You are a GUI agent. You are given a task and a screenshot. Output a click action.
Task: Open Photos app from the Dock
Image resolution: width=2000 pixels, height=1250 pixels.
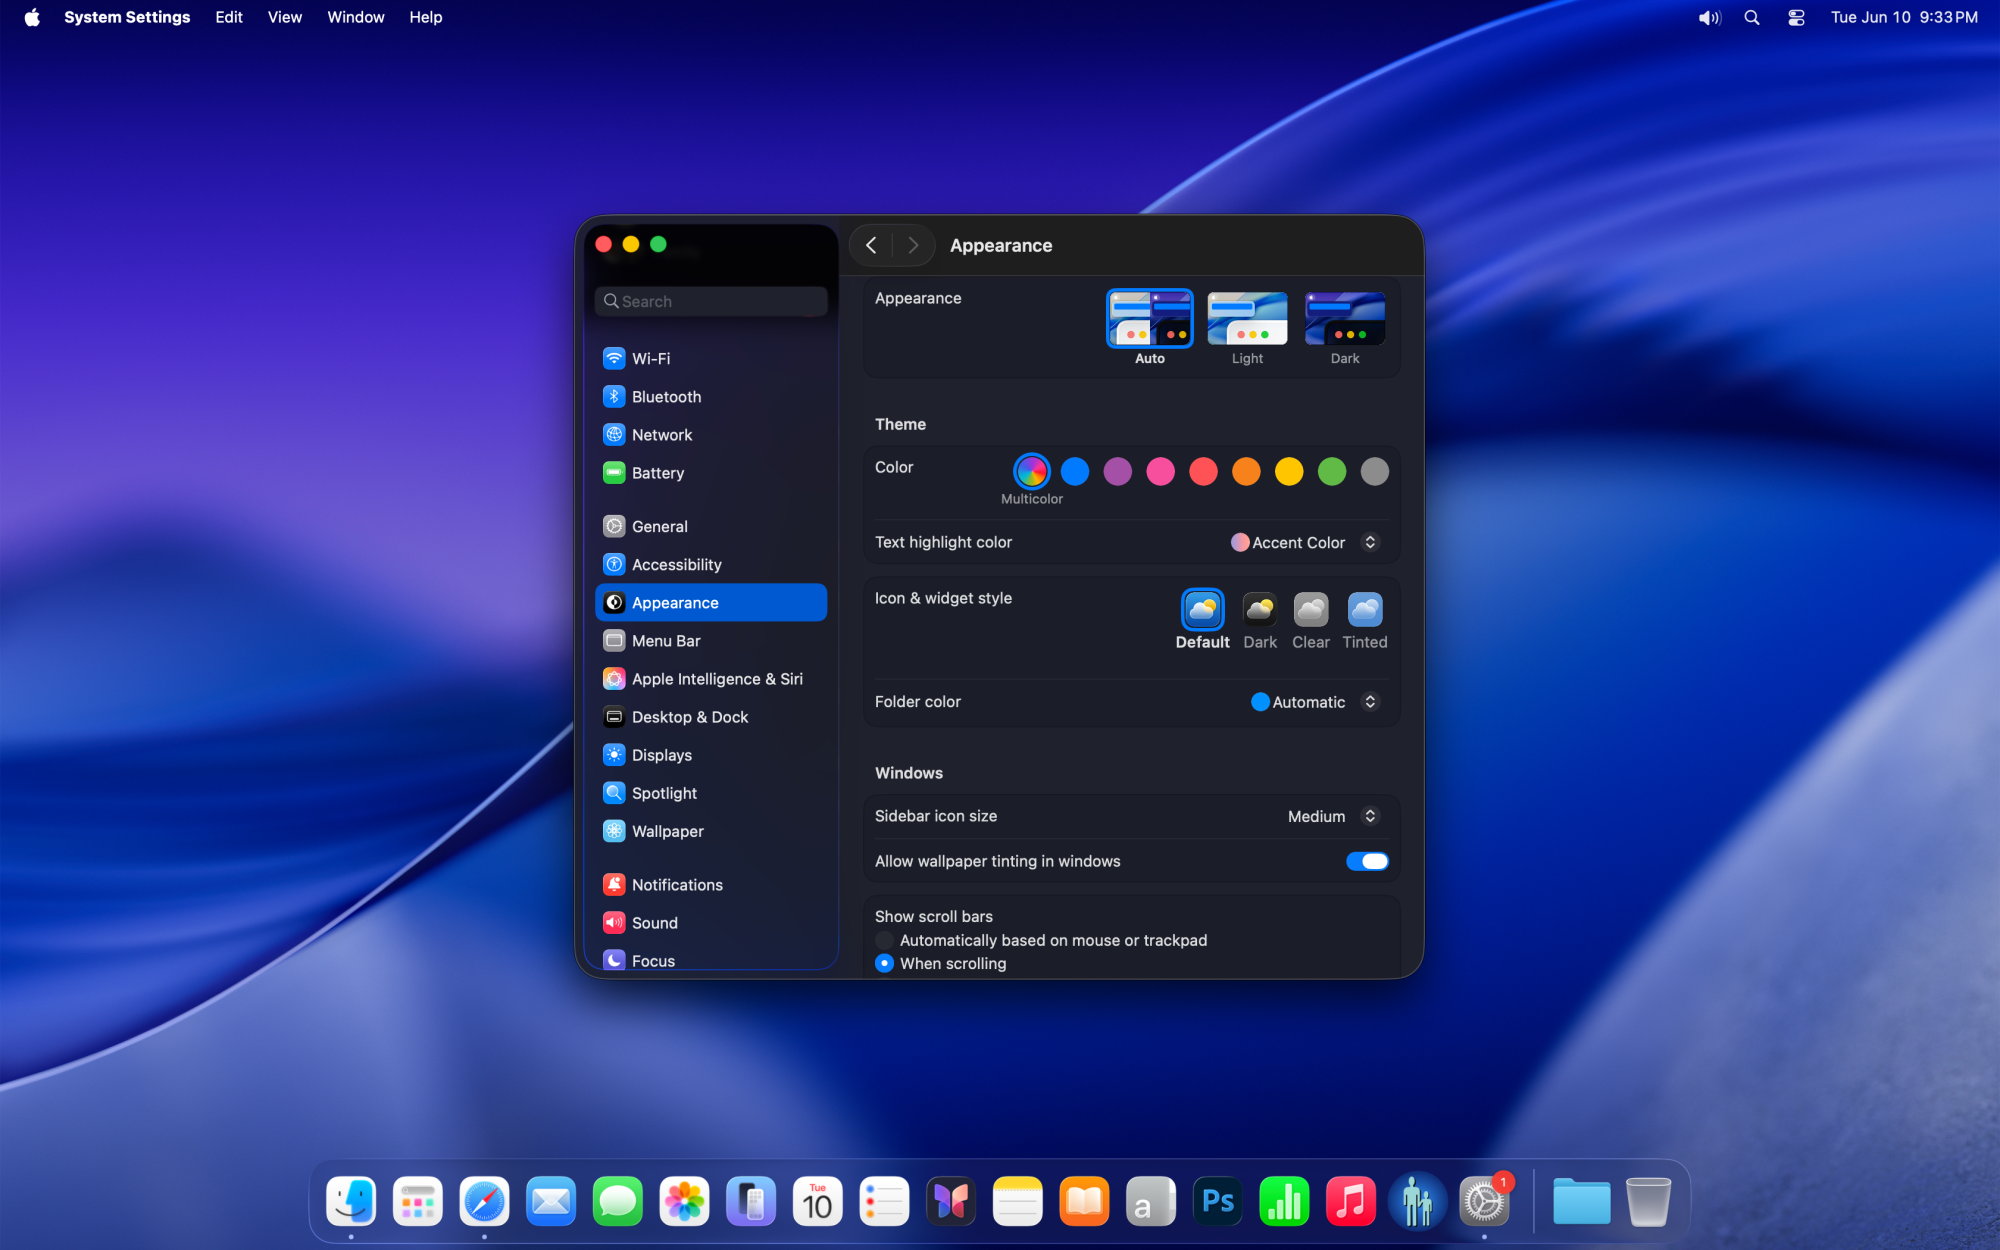click(x=684, y=1201)
